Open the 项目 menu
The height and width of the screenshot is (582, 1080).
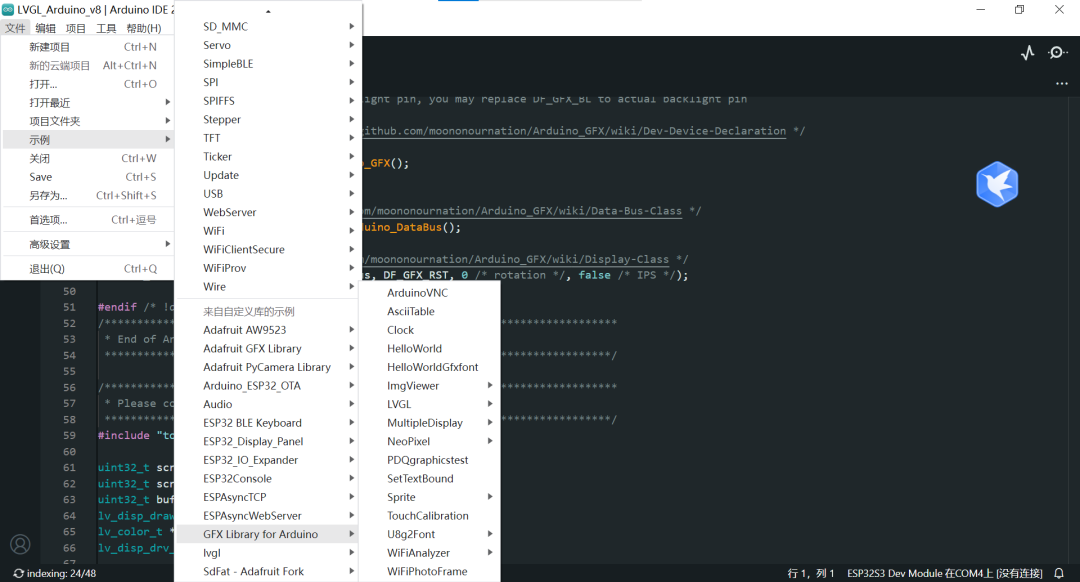[76, 28]
